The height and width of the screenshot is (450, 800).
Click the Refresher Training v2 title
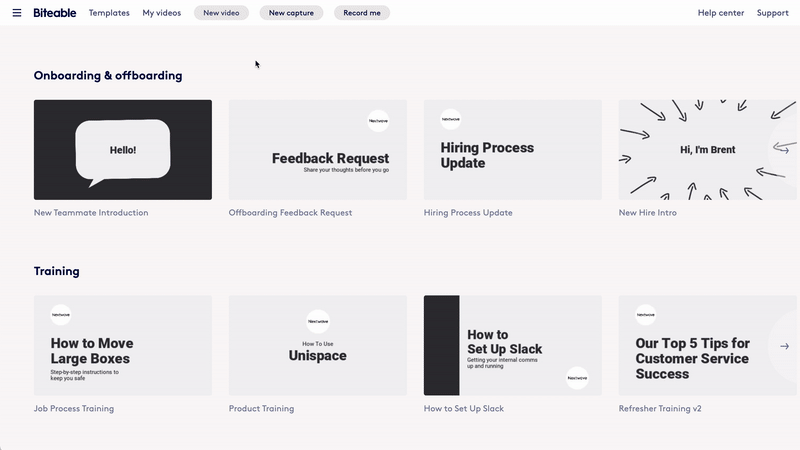pyautogui.click(x=660, y=408)
